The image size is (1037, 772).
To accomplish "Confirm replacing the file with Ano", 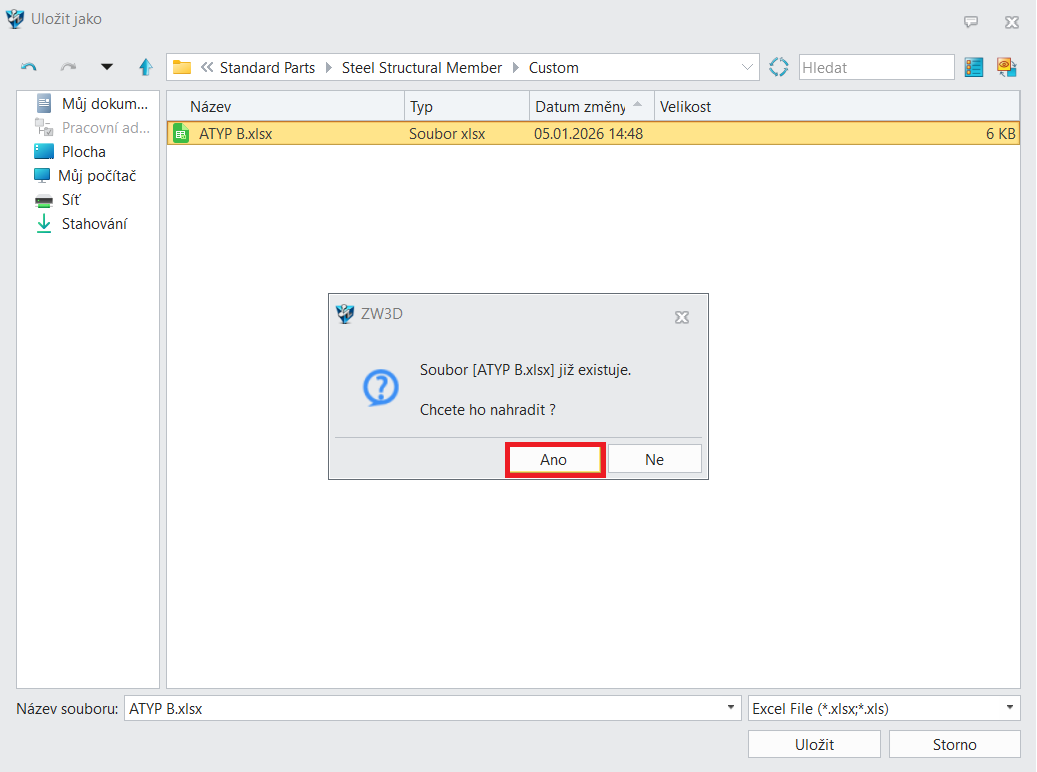I will (555, 460).
